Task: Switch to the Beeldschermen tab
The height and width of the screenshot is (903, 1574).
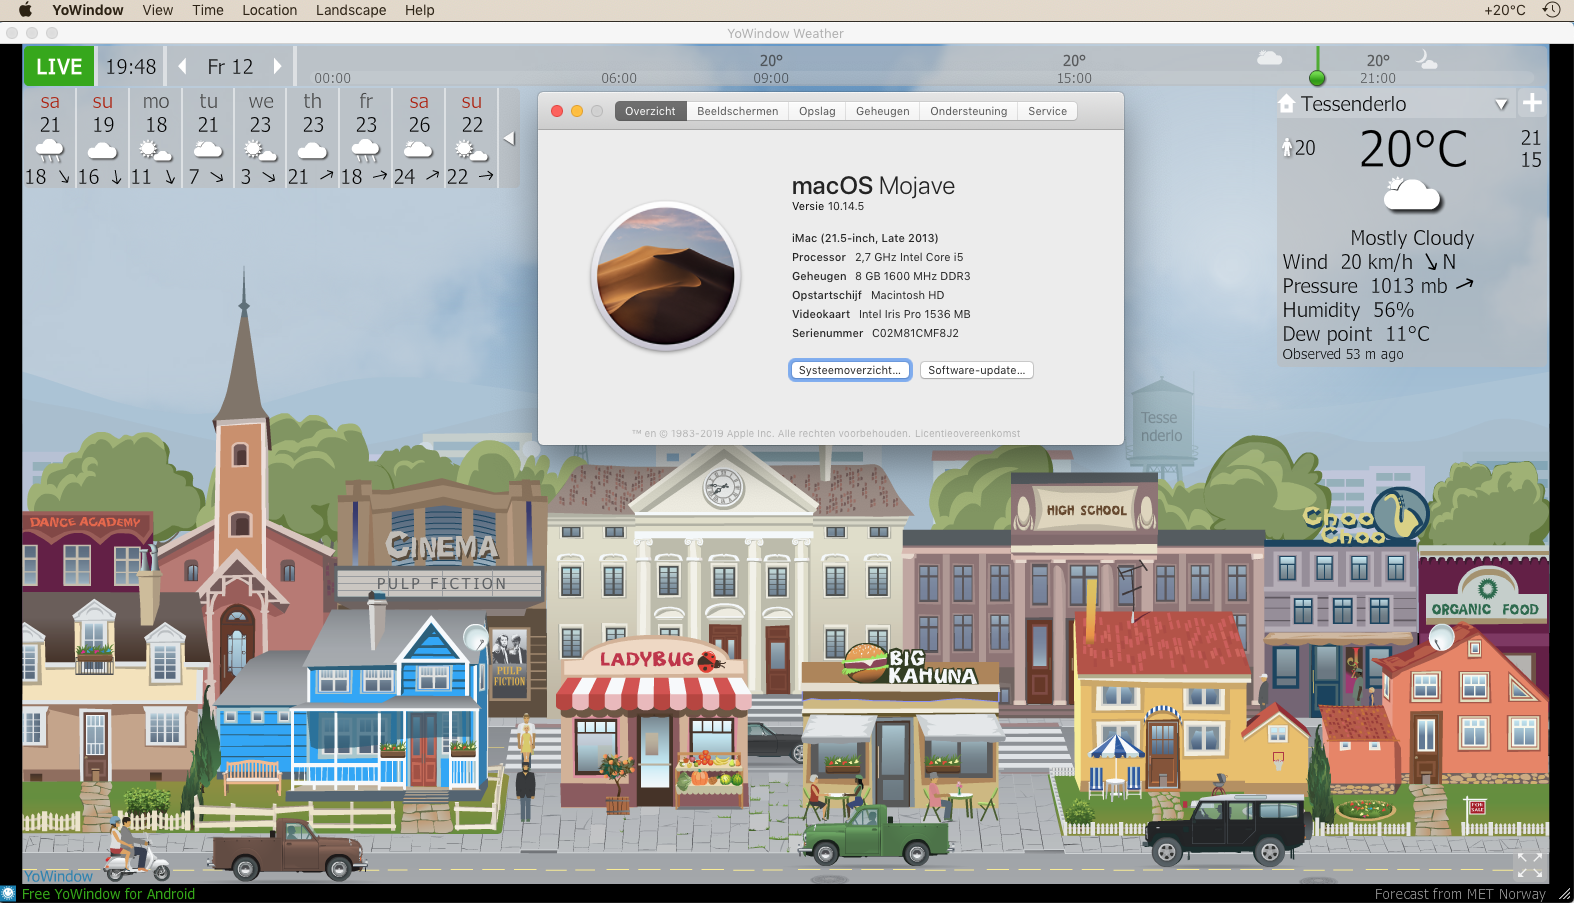Action: (x=738, y=111)
